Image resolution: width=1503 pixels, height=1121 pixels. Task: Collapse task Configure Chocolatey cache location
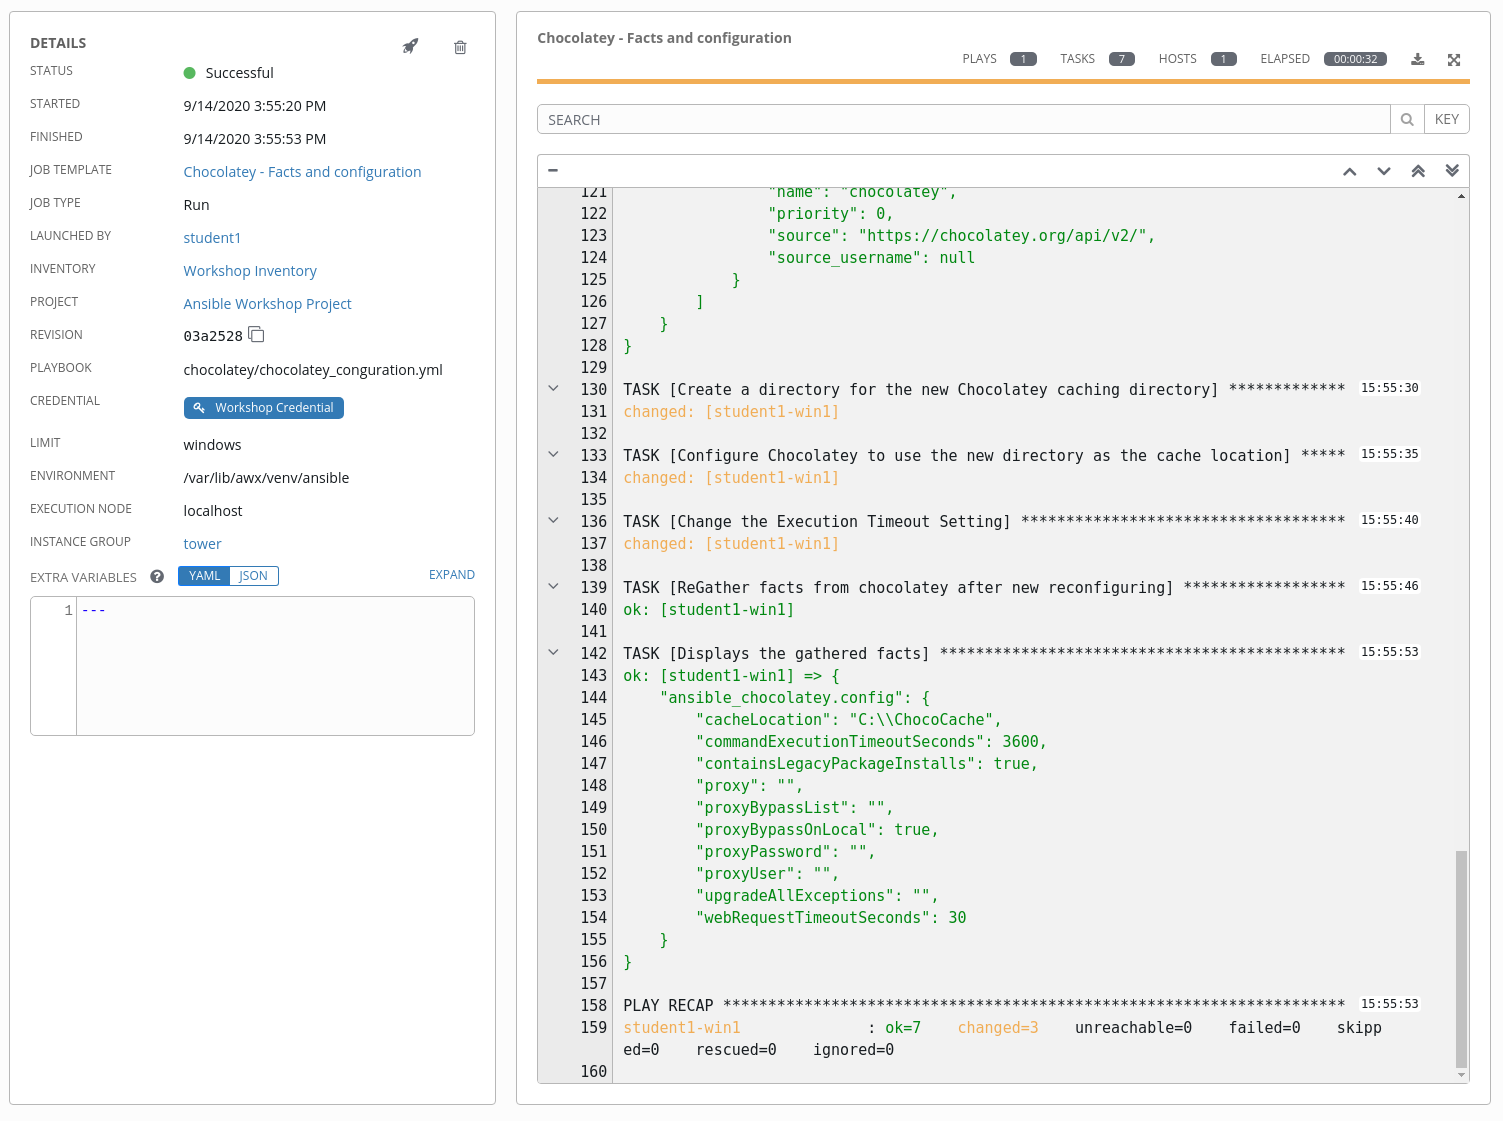(x=553, y=454)
